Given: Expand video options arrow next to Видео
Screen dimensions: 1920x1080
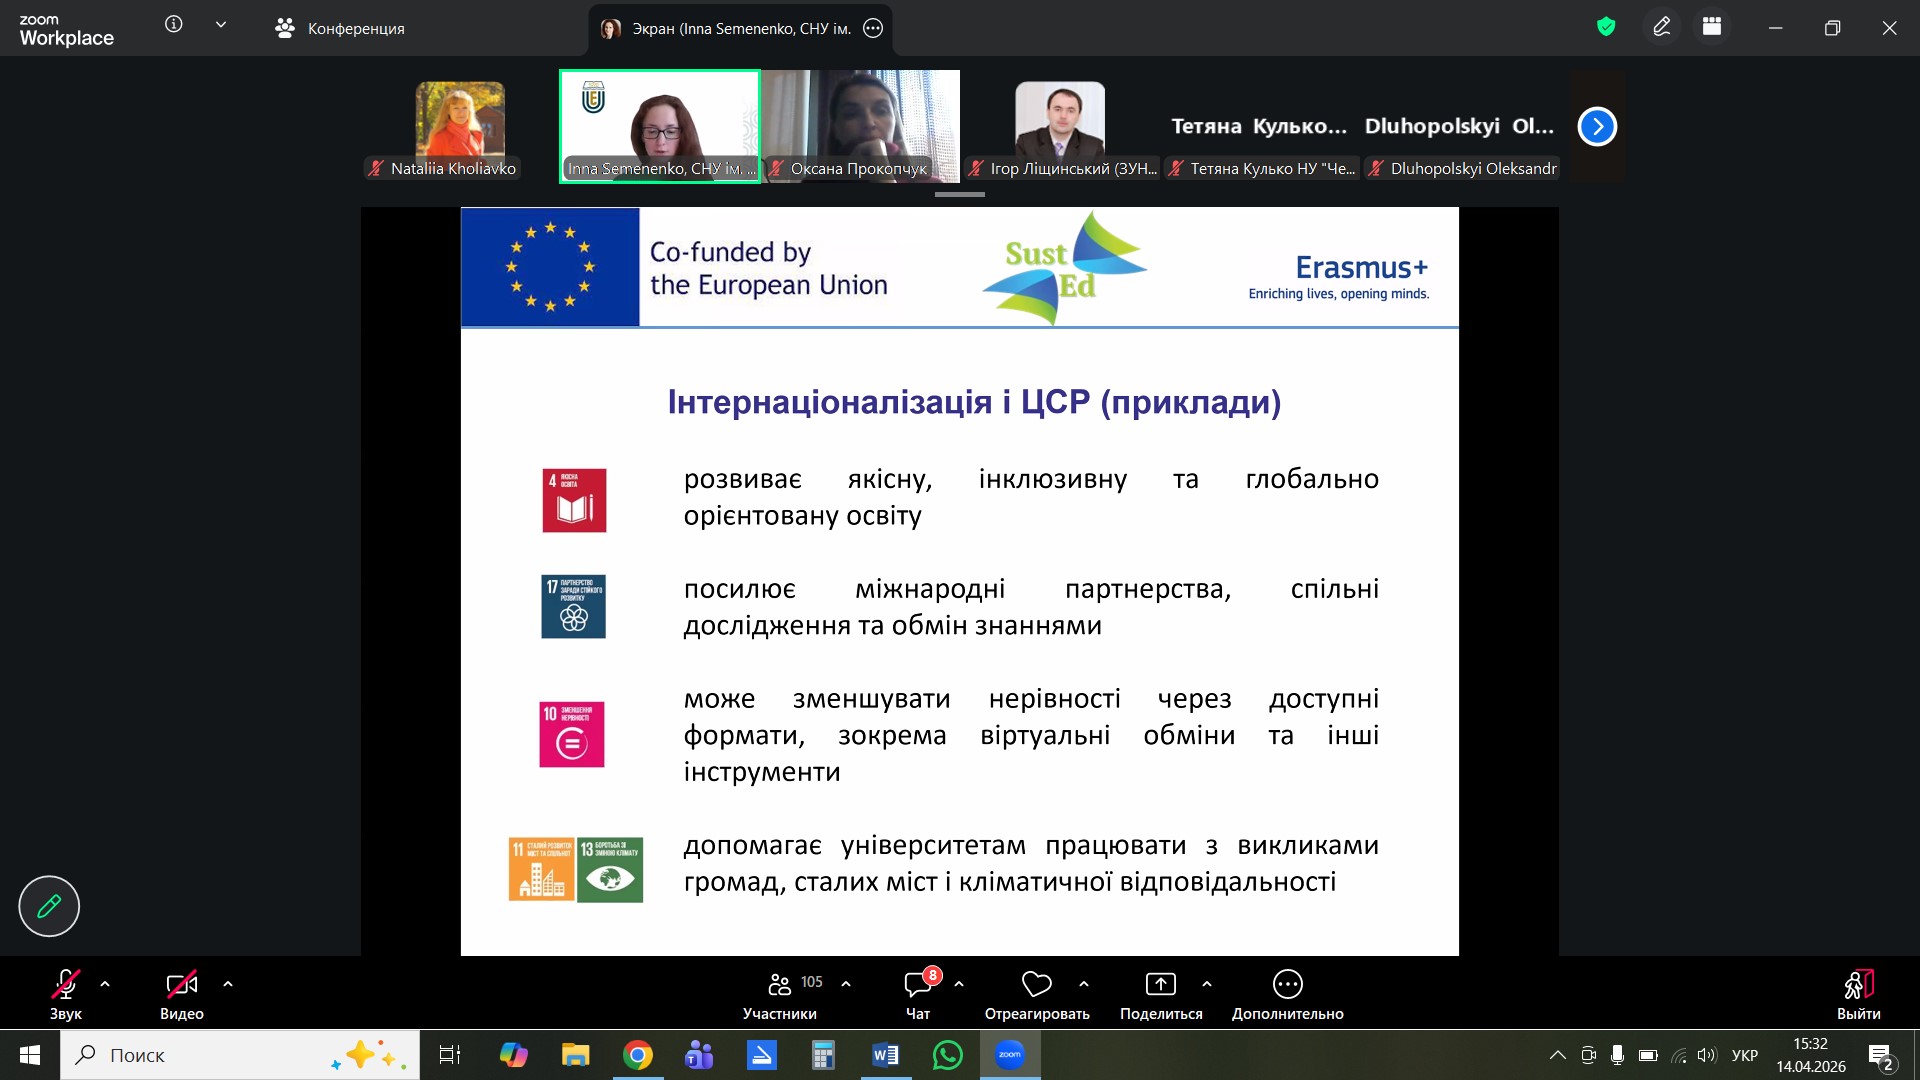Looking at the screenshot, I should pyautogui.click(x=228, y=984).
